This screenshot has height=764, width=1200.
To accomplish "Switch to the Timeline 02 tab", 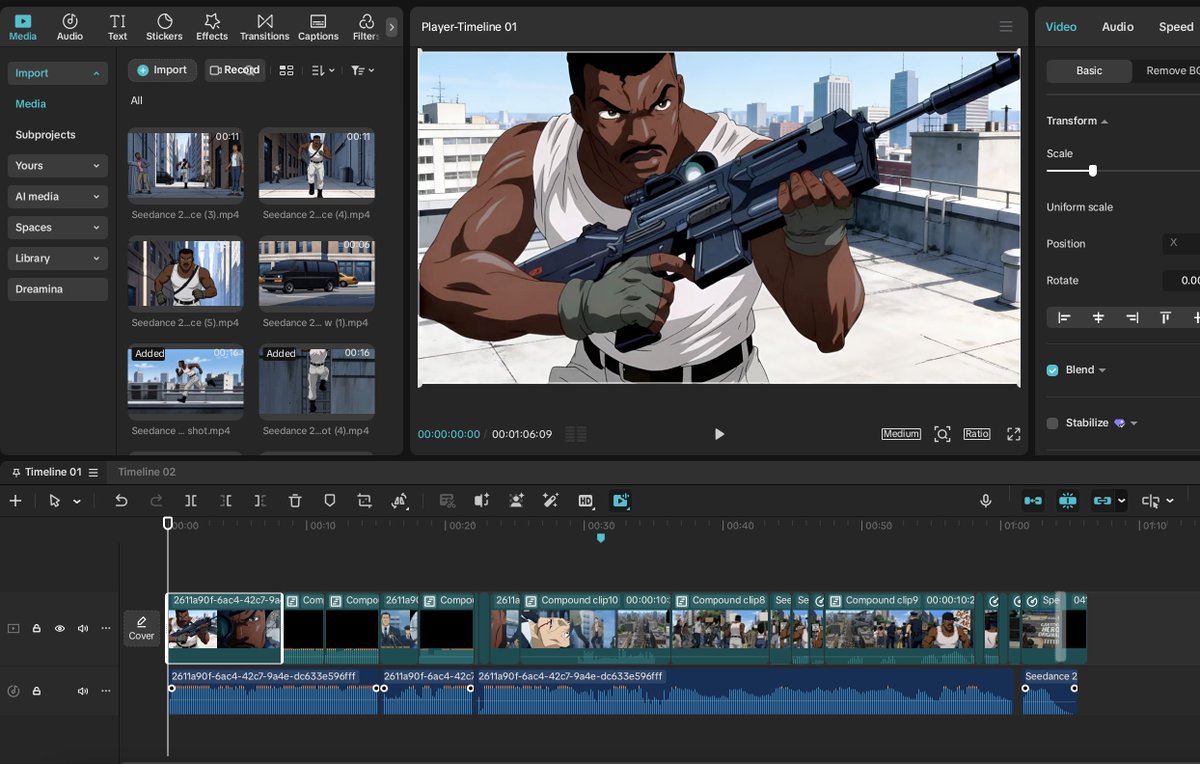I will pyautogui.click(x=146, y=472).
